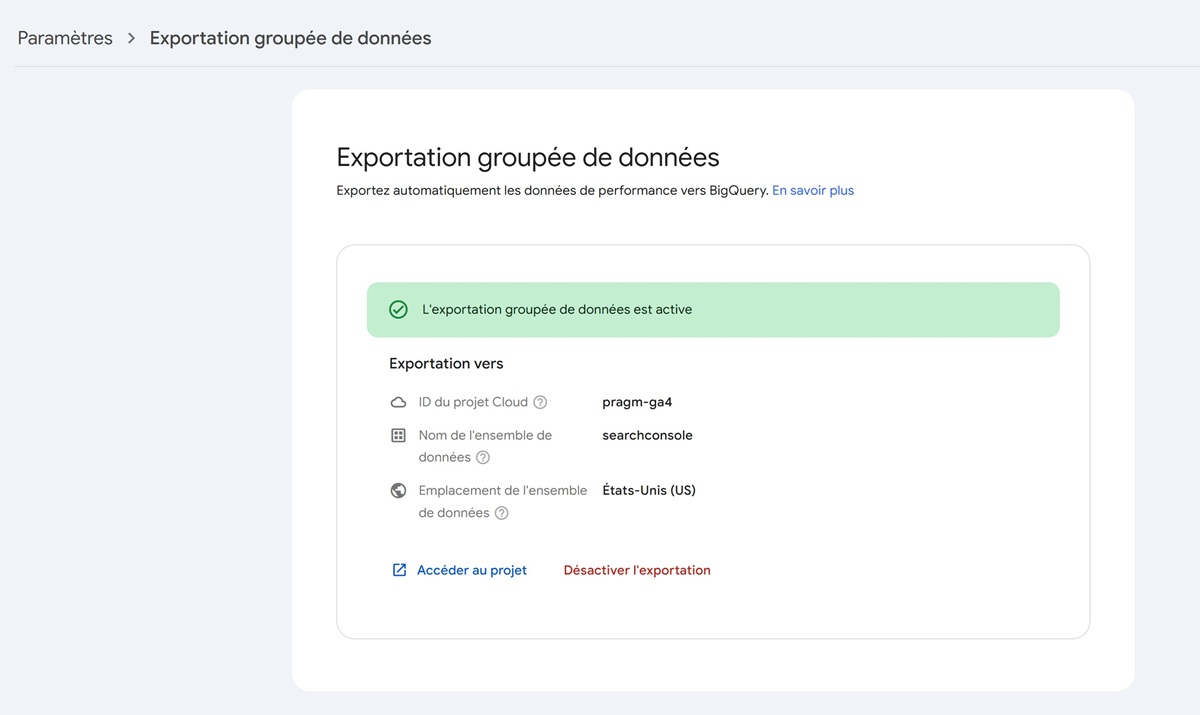Select the breadcrumb 'Exportation groupée de données'

point(290,38)
